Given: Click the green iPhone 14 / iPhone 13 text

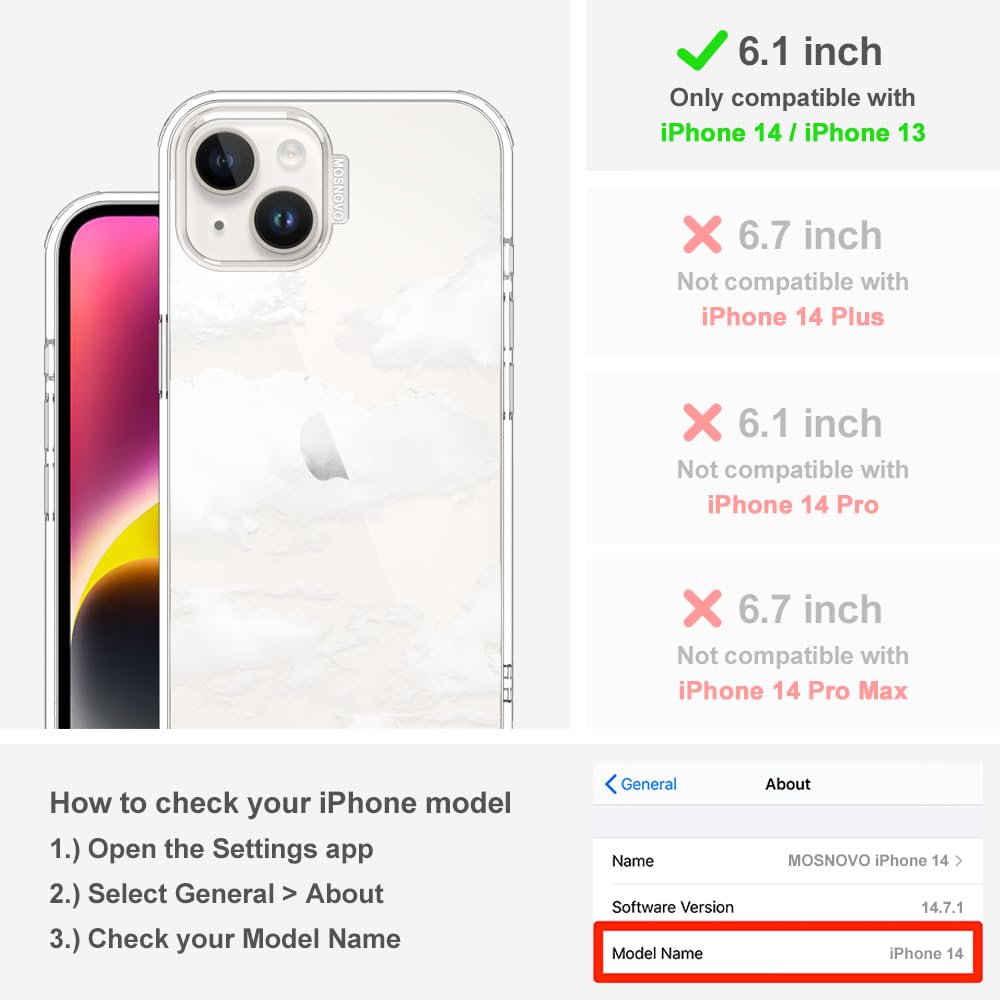Looking at the screenshot, I should coord(793,133).
